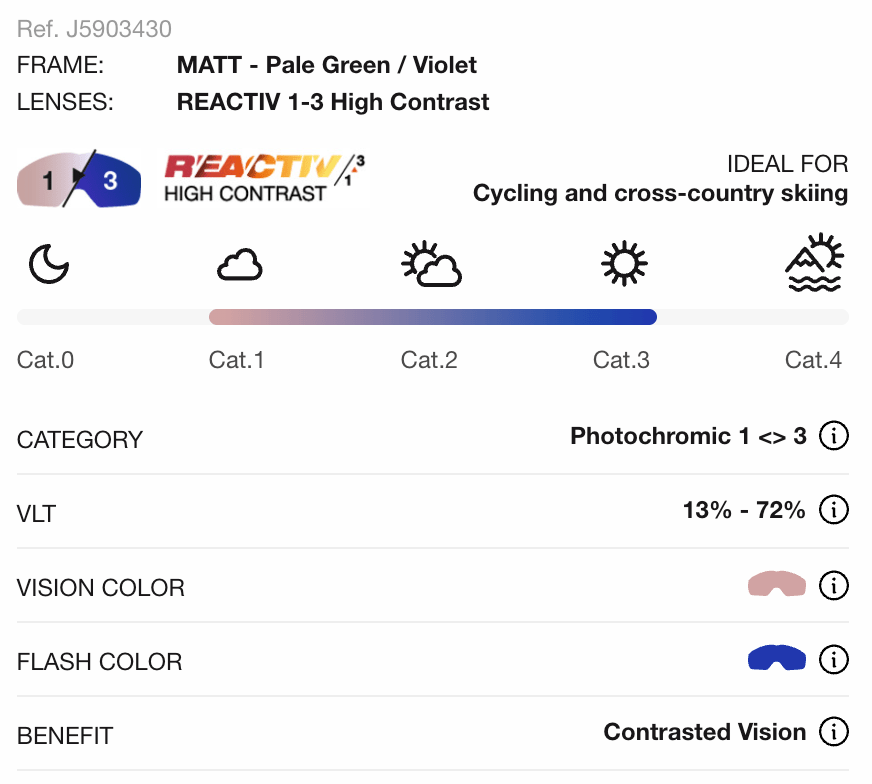The height and width of the screenshot is (784, 872).
Task: Show info for Flash Color
Action: click(833, 659)
